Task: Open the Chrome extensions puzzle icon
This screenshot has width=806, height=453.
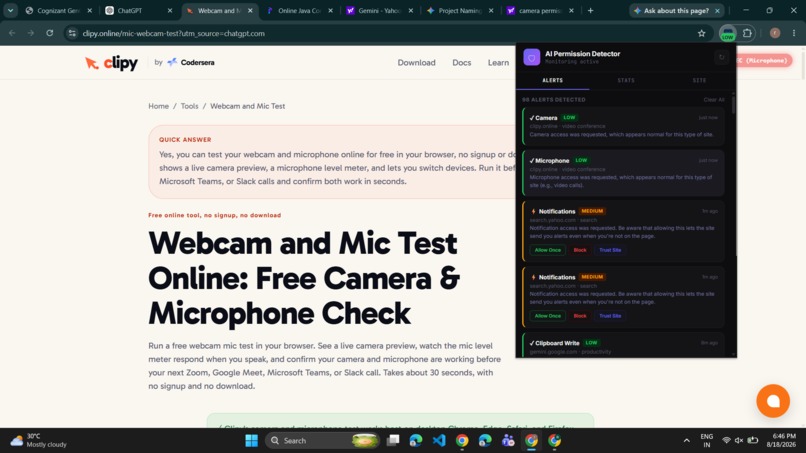Action: (x=747, y=33)
